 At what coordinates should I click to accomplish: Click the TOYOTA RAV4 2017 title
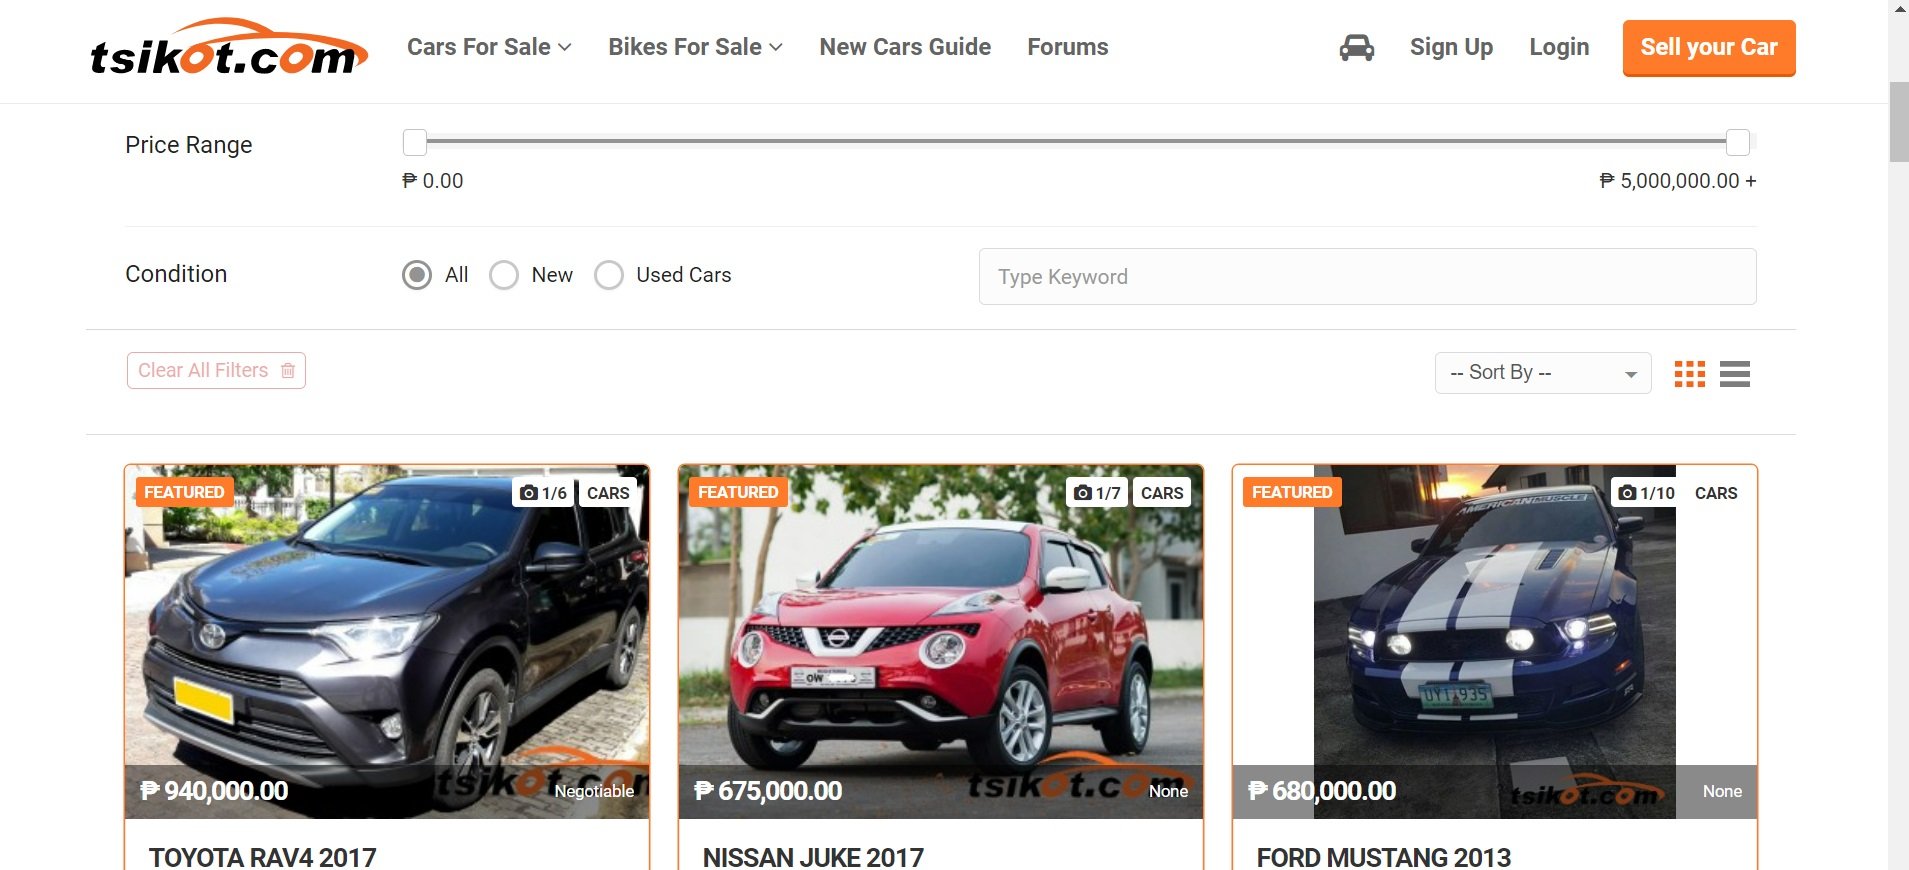pos(263,857)
